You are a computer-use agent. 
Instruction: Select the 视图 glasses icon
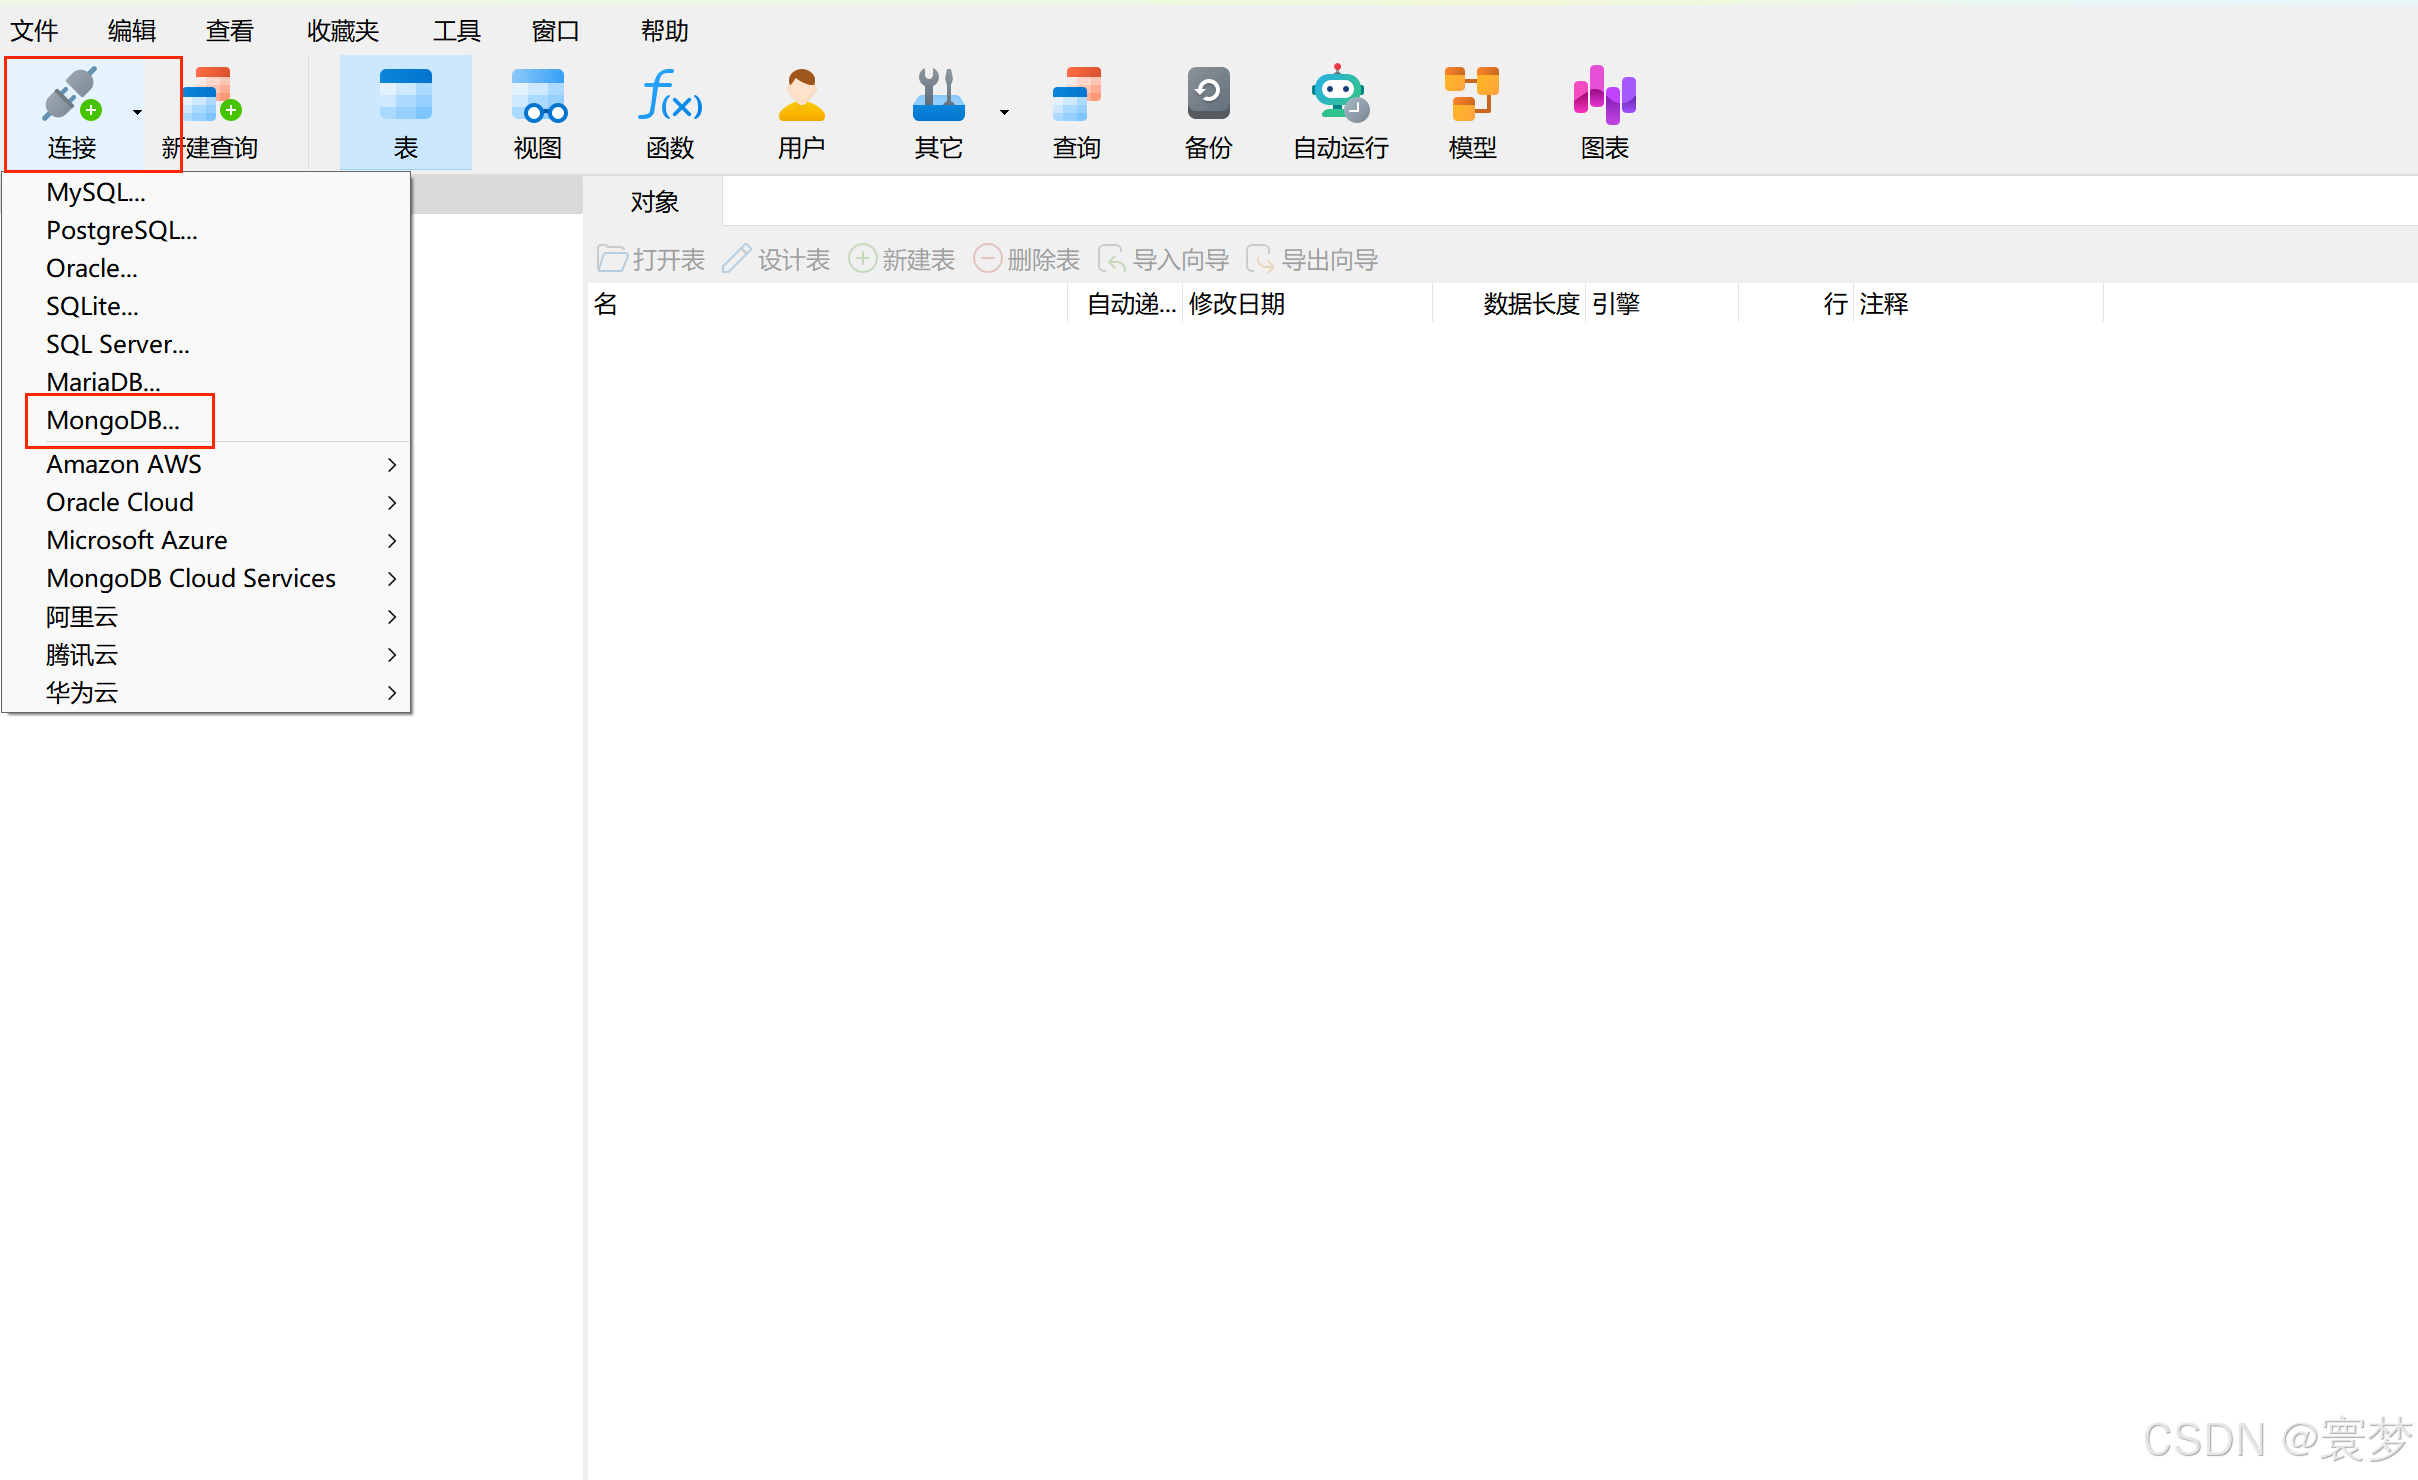coord(538,96)
